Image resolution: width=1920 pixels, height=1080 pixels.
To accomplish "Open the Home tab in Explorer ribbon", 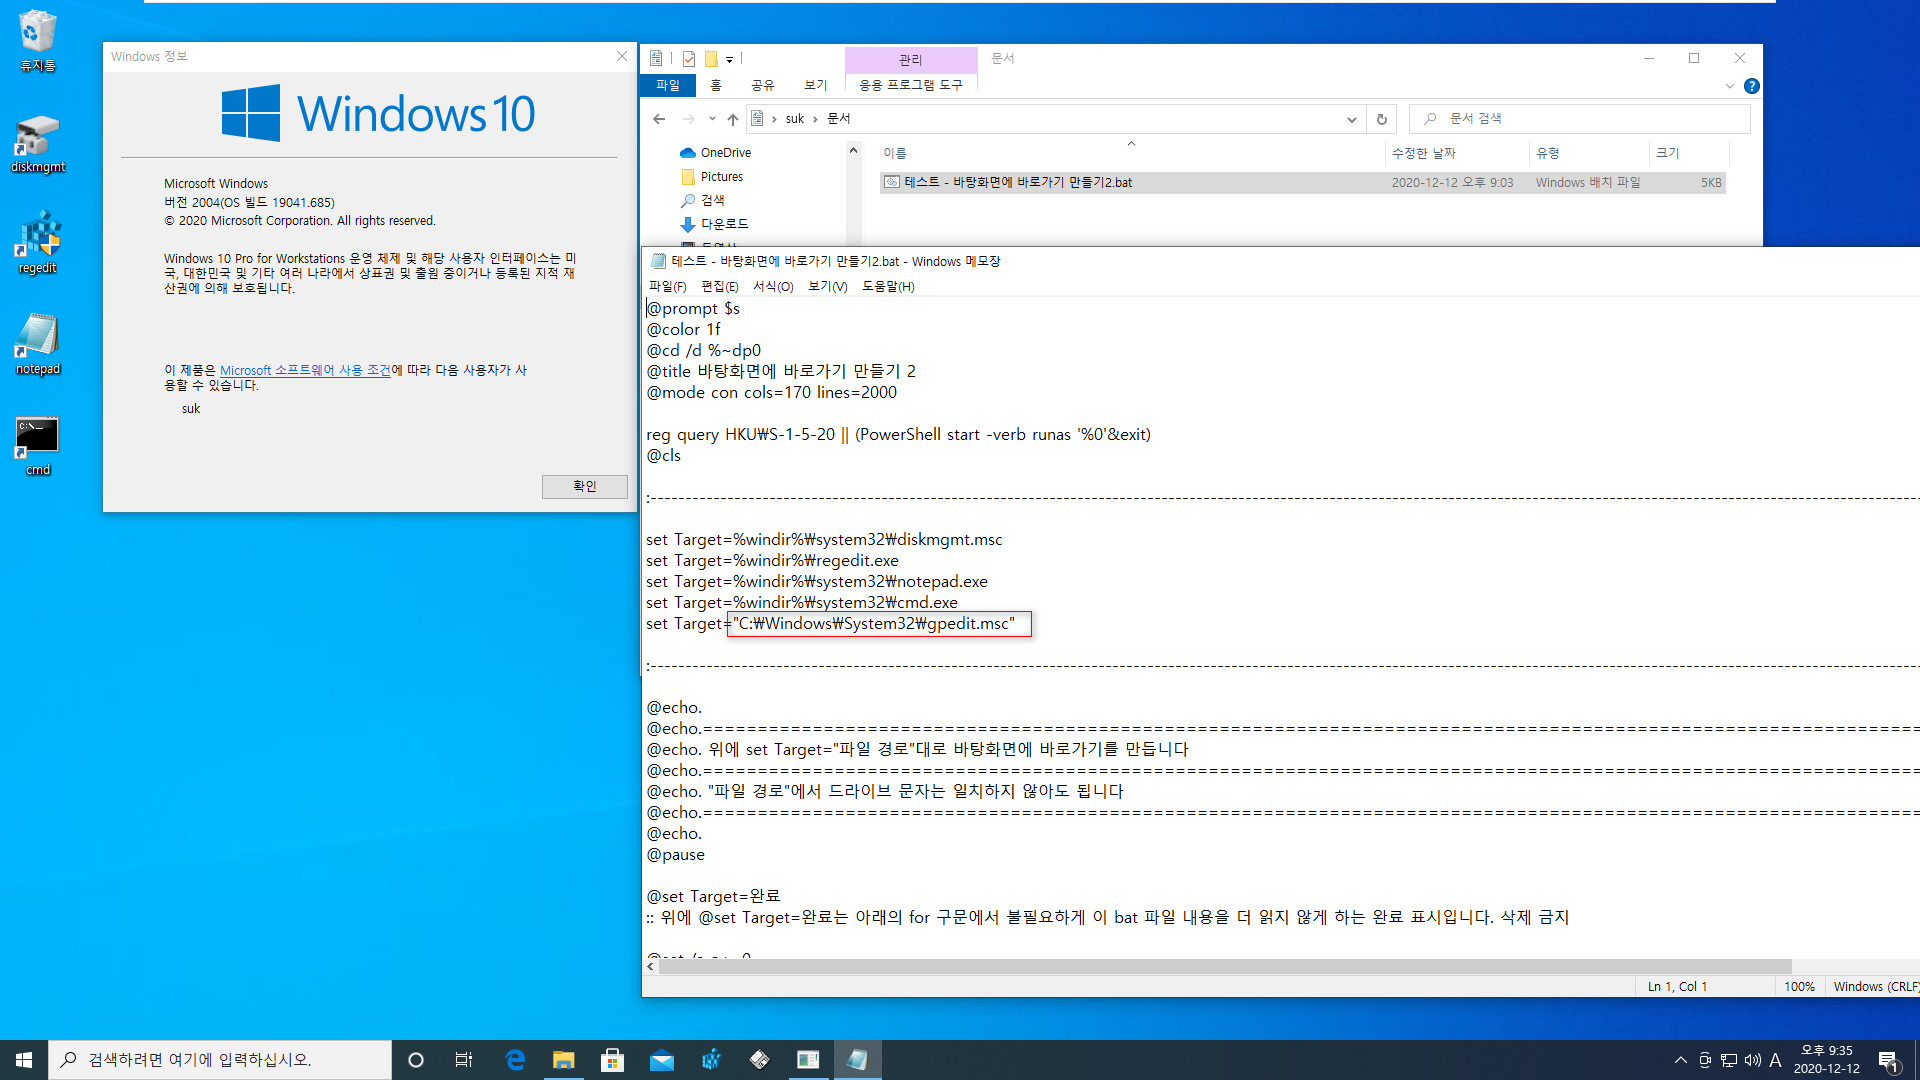I will [716, 86].
